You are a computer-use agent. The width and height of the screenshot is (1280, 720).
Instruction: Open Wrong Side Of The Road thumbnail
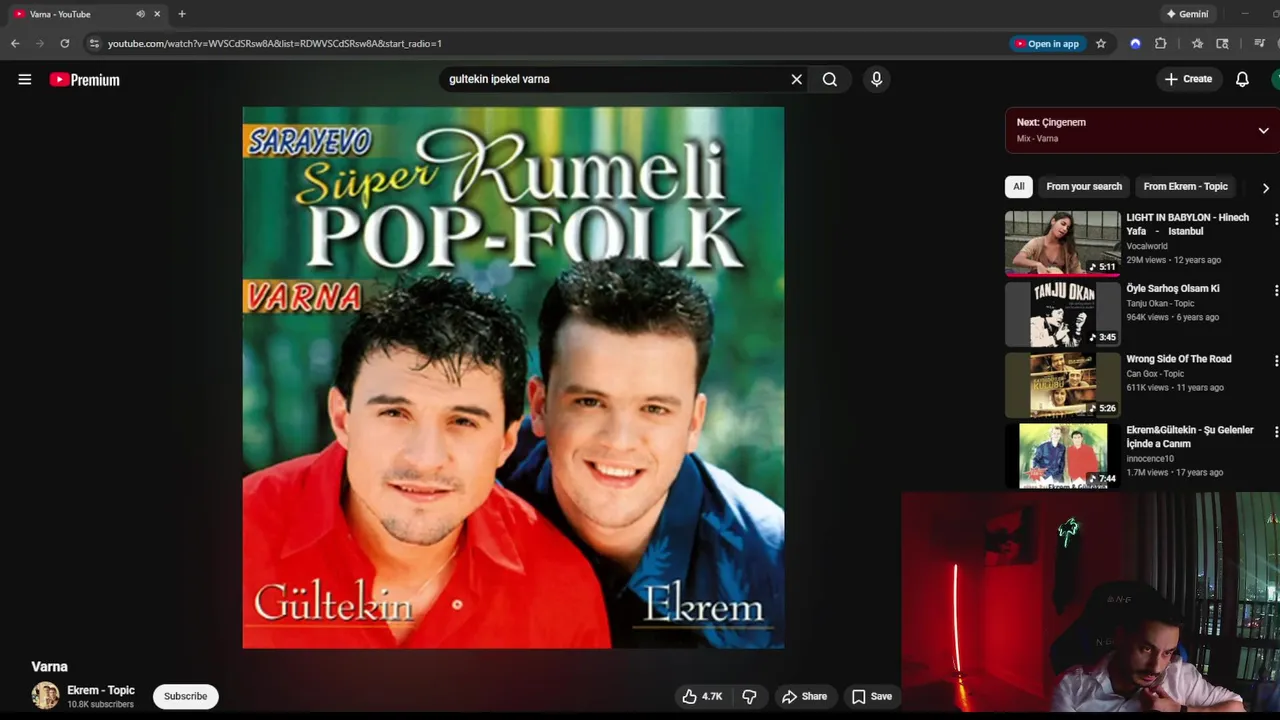pyautogui.click(x=1063, y=385)
